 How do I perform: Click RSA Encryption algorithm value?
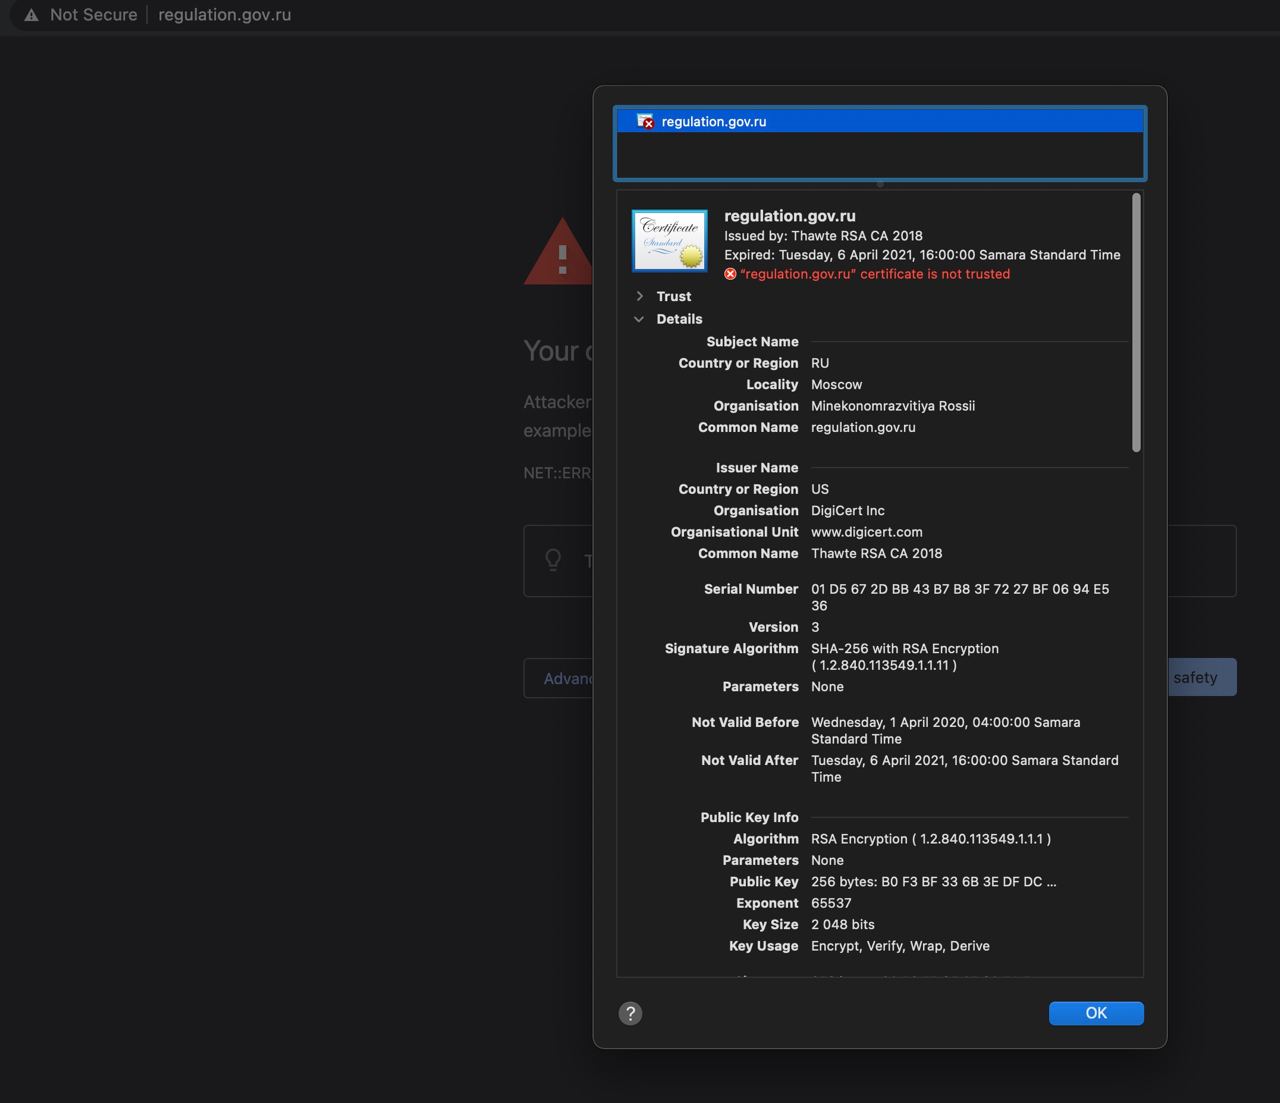click(x=931, y=839)
